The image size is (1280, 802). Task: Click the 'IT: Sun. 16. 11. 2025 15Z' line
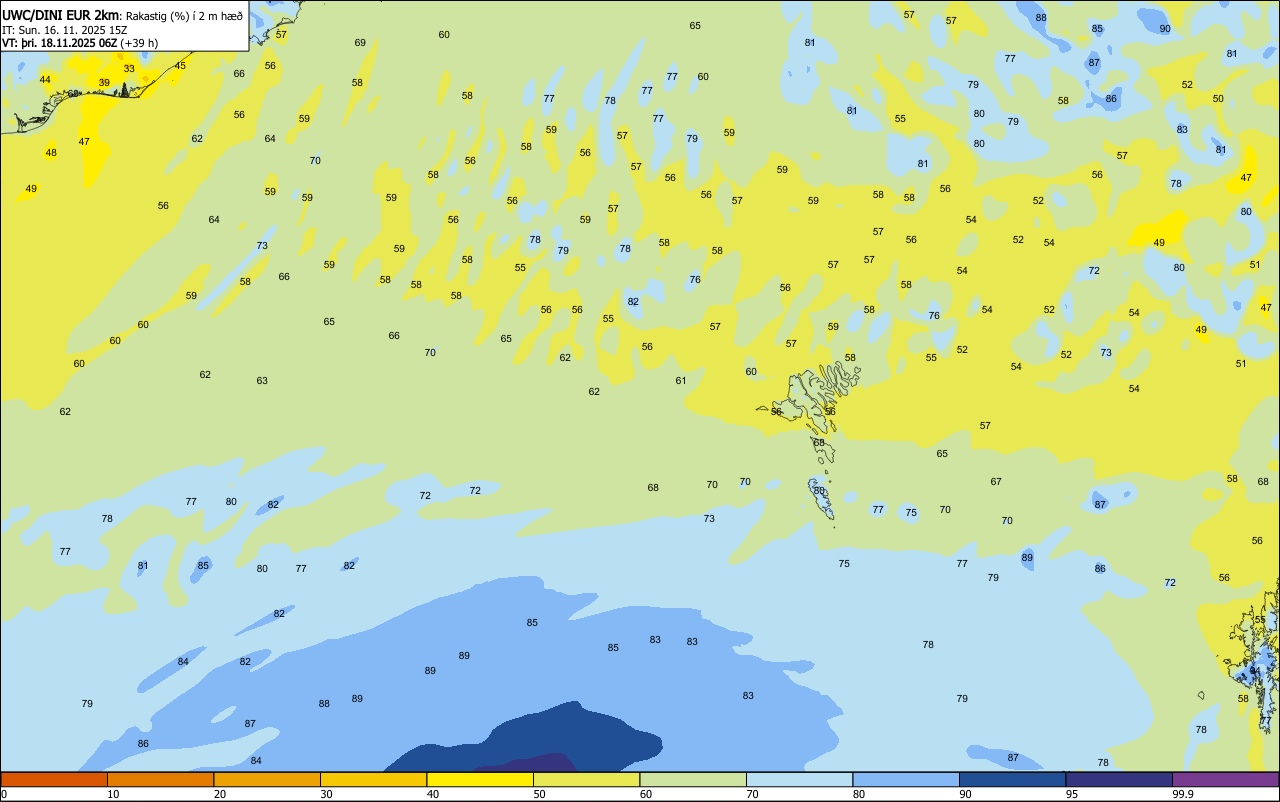pos(65,30)
